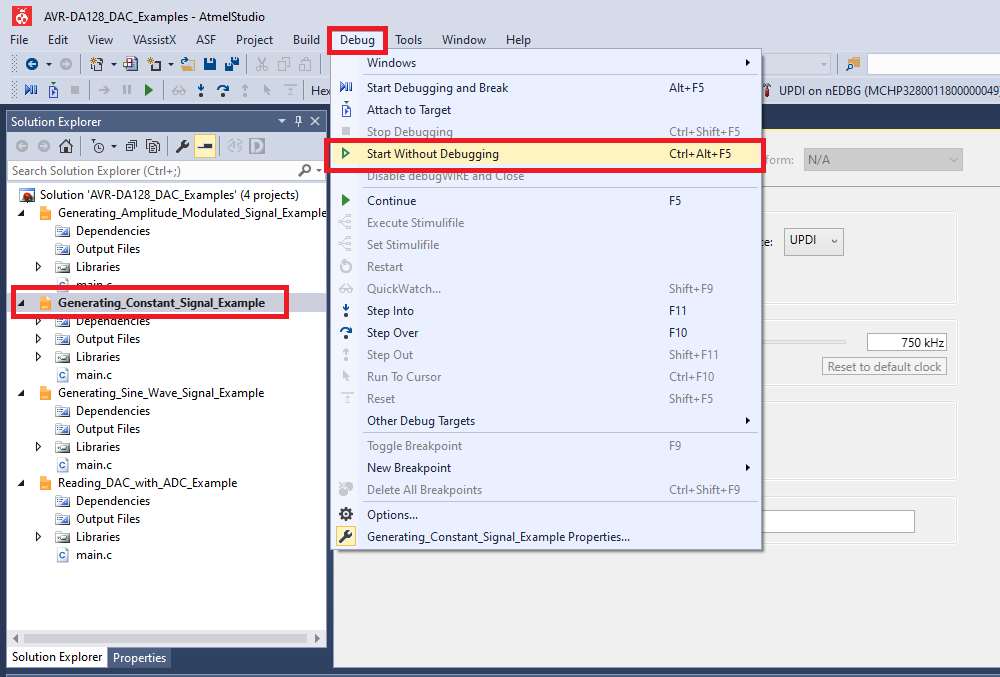1000x677 pixels.
Task: Open the Debug menu
Action: coord(357,40)
